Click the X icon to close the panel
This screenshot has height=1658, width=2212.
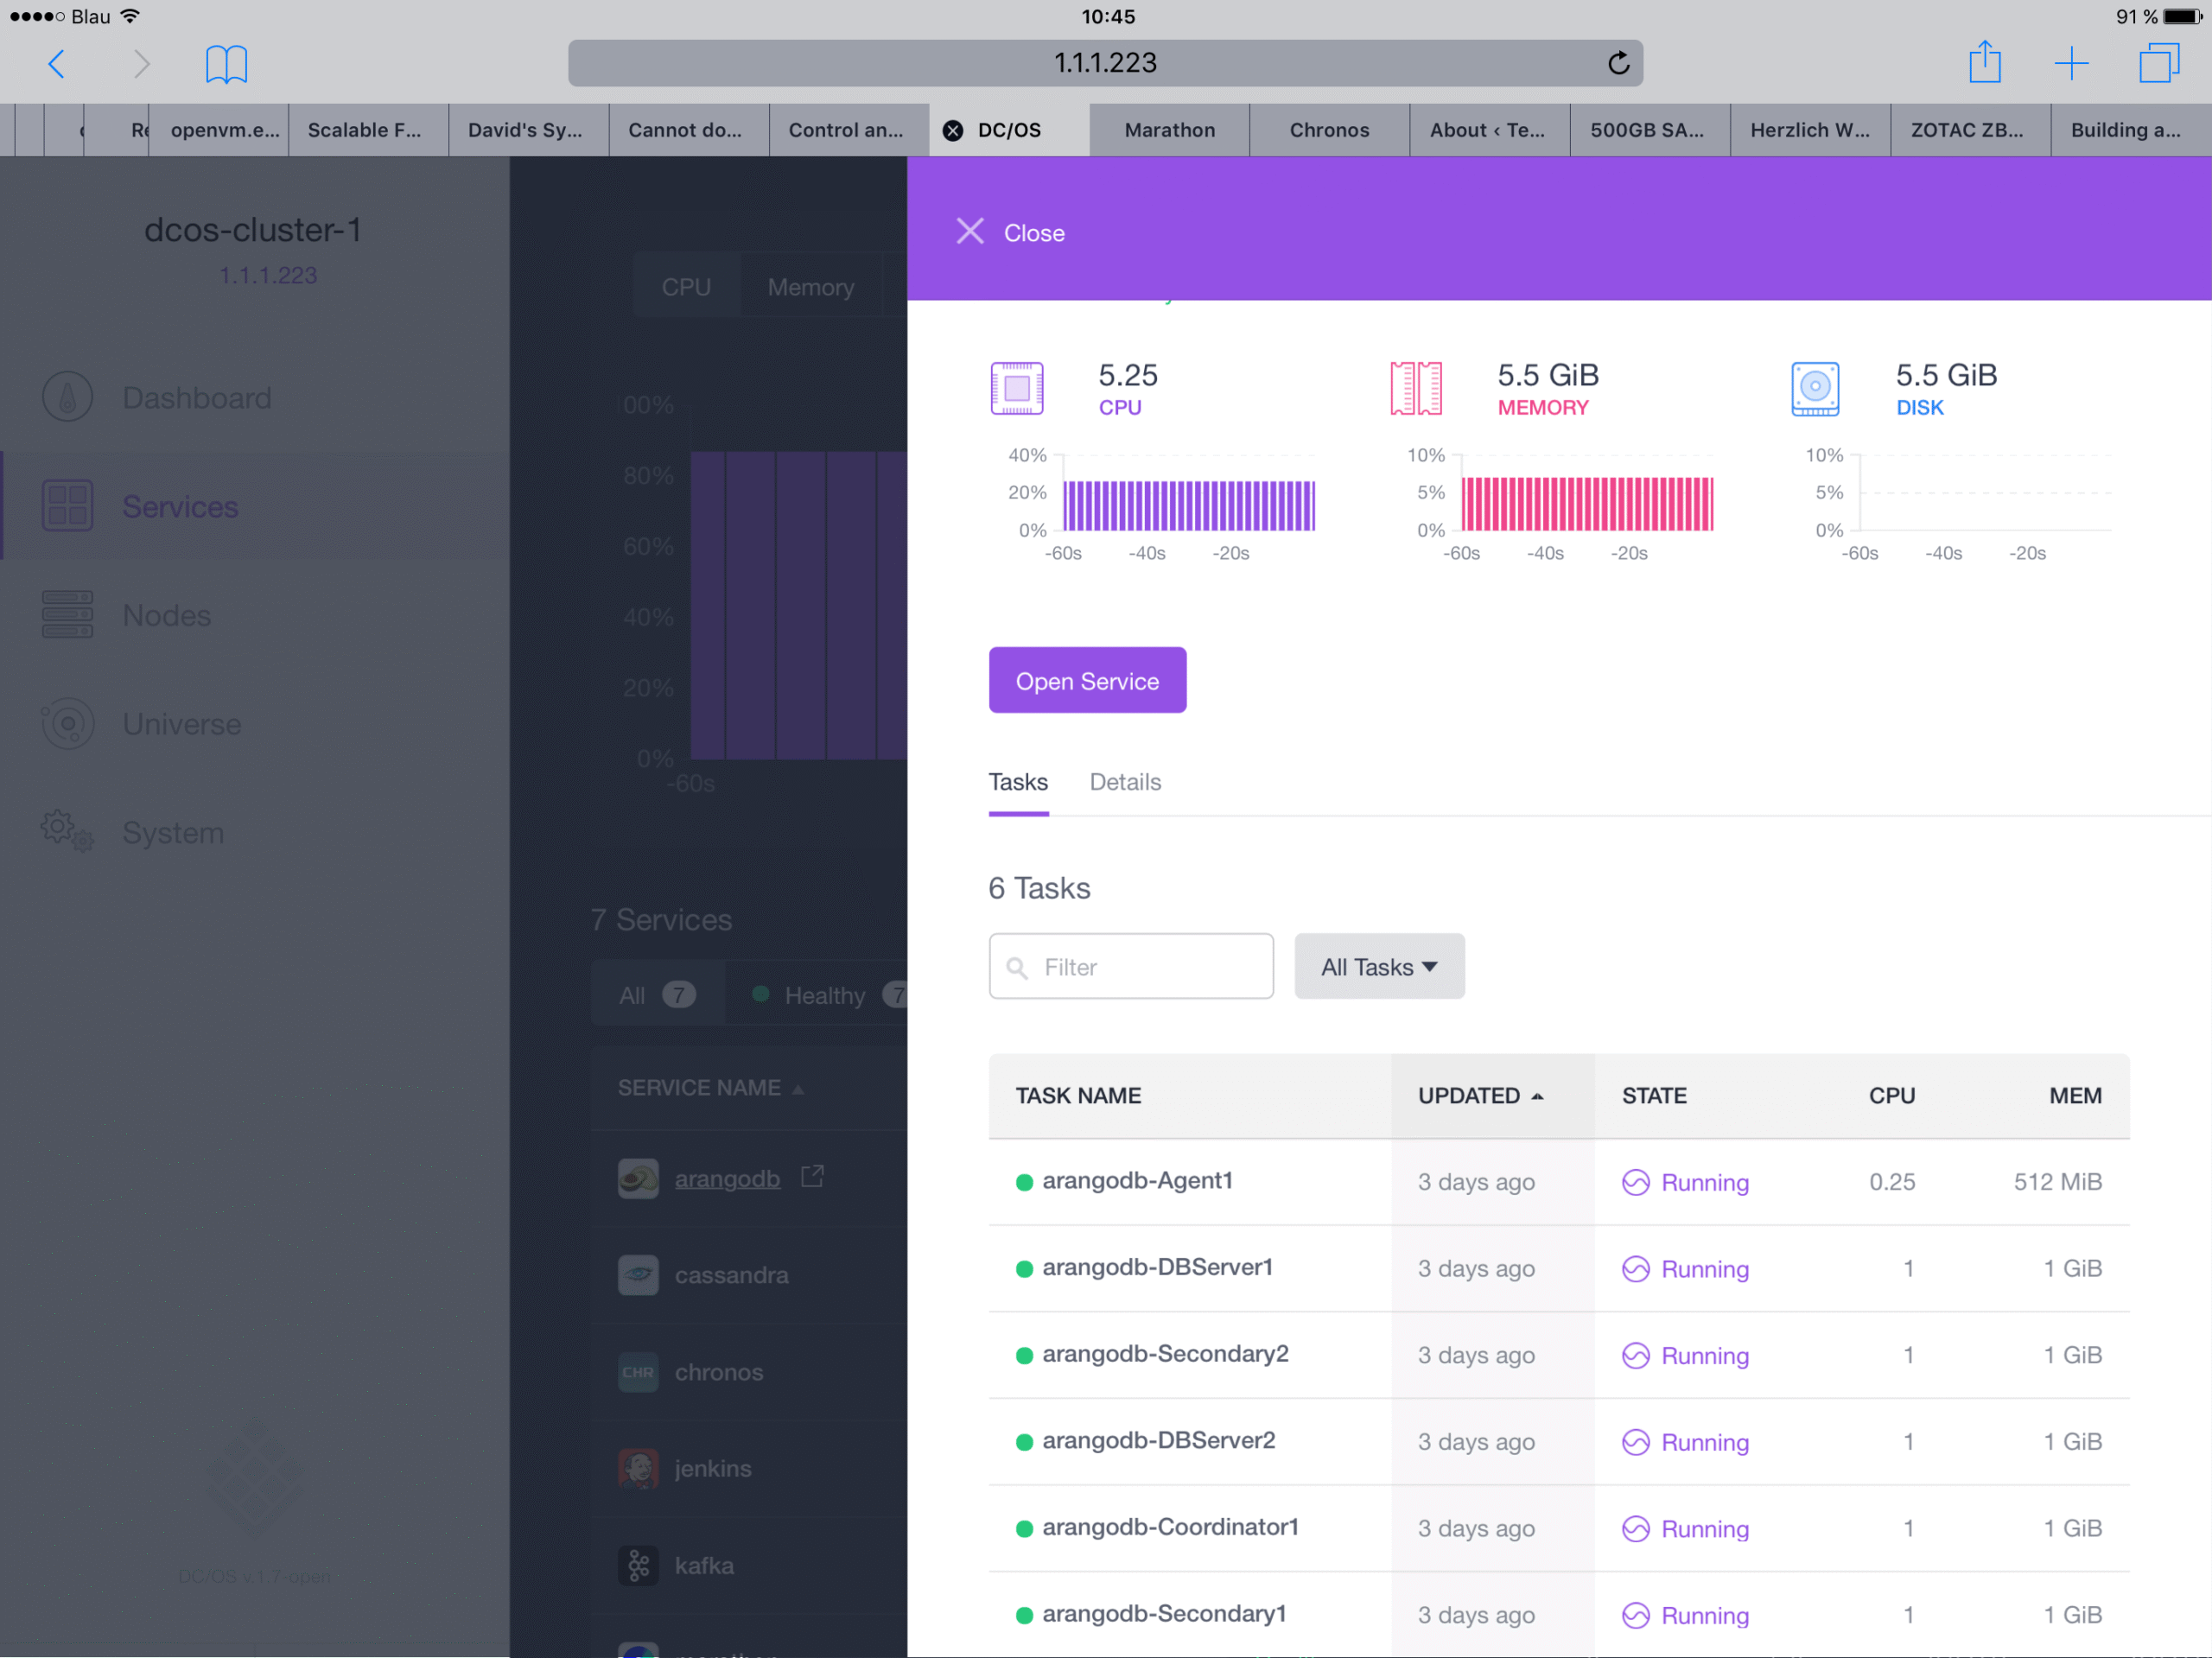(x=969, y=232)
